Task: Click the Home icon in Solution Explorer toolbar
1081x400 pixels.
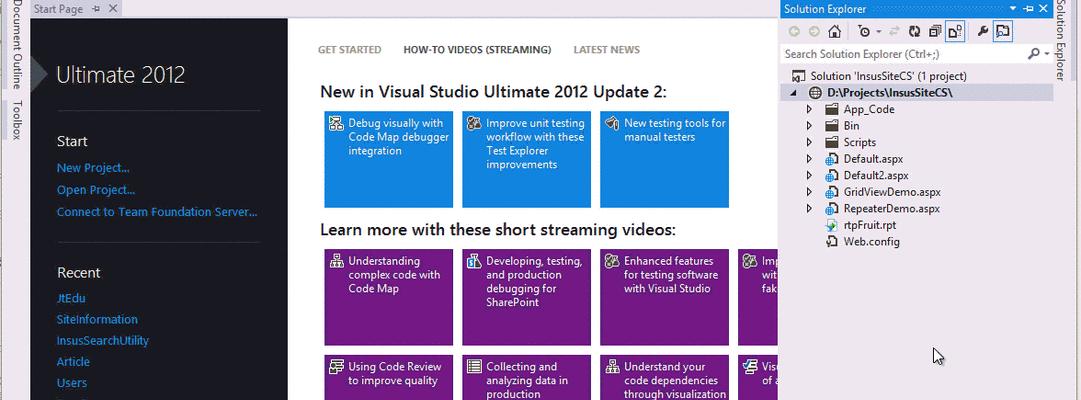Action: tap(834, 31)
